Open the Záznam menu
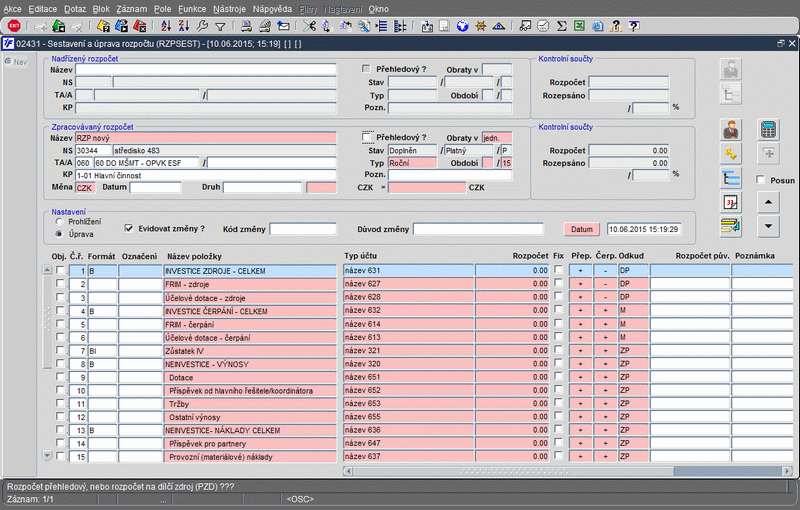 (132, 7)
